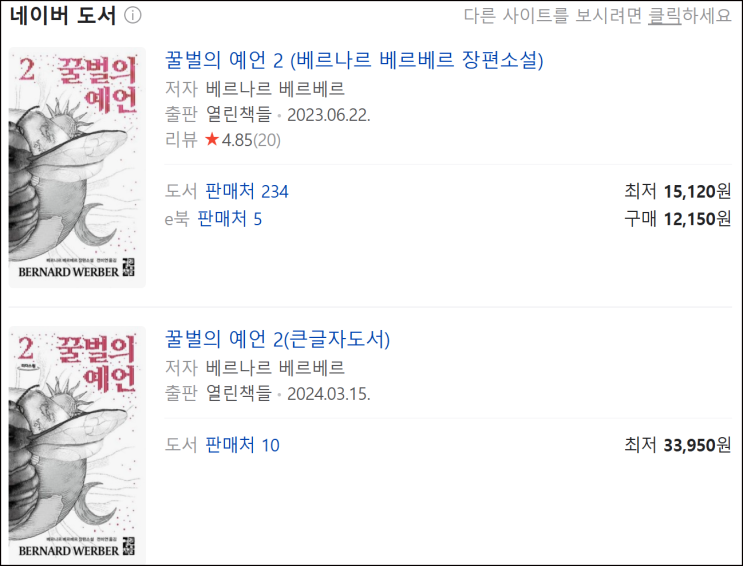The image size is (743, 566).
Task: Select author 베르나르 베르베르 of the first book
Action: [275, 89]
